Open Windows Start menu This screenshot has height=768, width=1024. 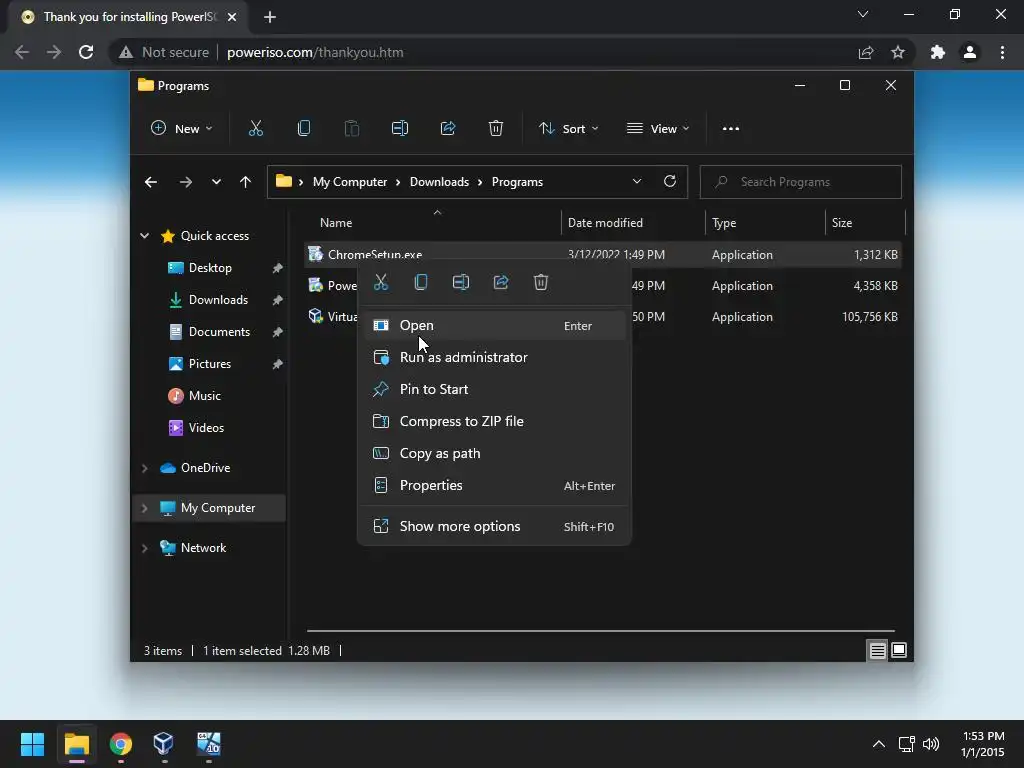coord(32,744)
